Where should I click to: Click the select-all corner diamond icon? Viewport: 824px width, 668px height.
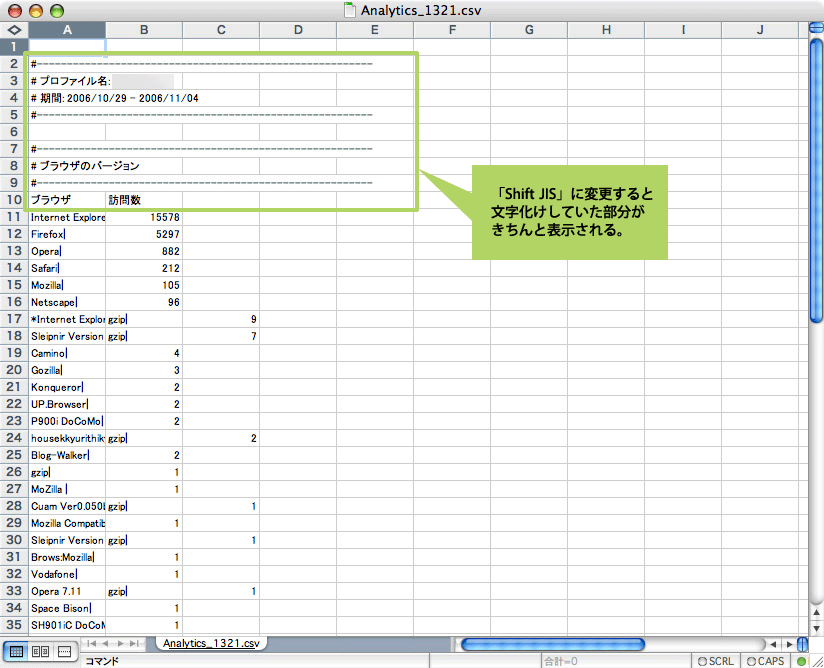(x=14, y=30)
